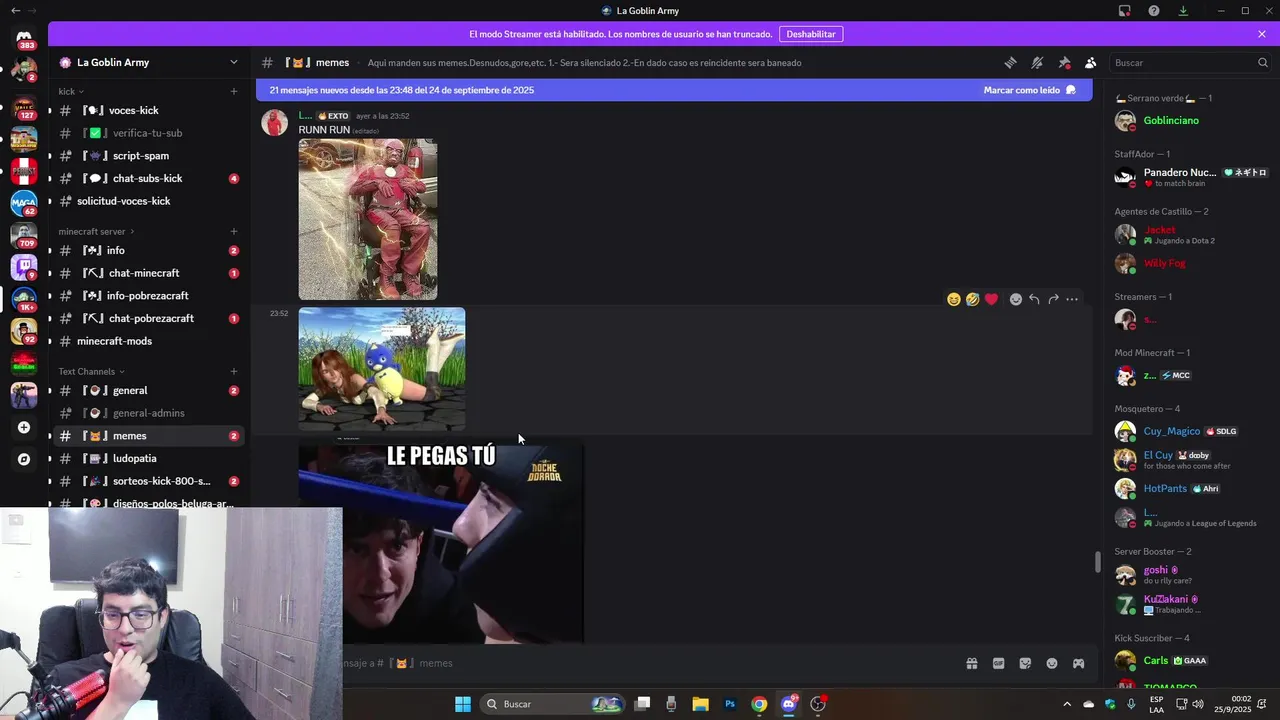Go back using Discord title bar arrow

(15, 11)
